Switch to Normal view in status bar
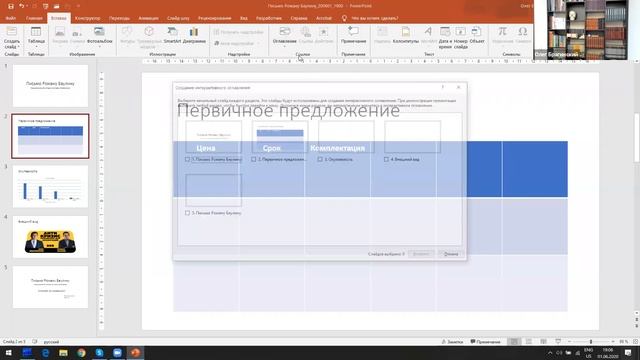Screen dimensions: 640x360 [x=514, y=342]
